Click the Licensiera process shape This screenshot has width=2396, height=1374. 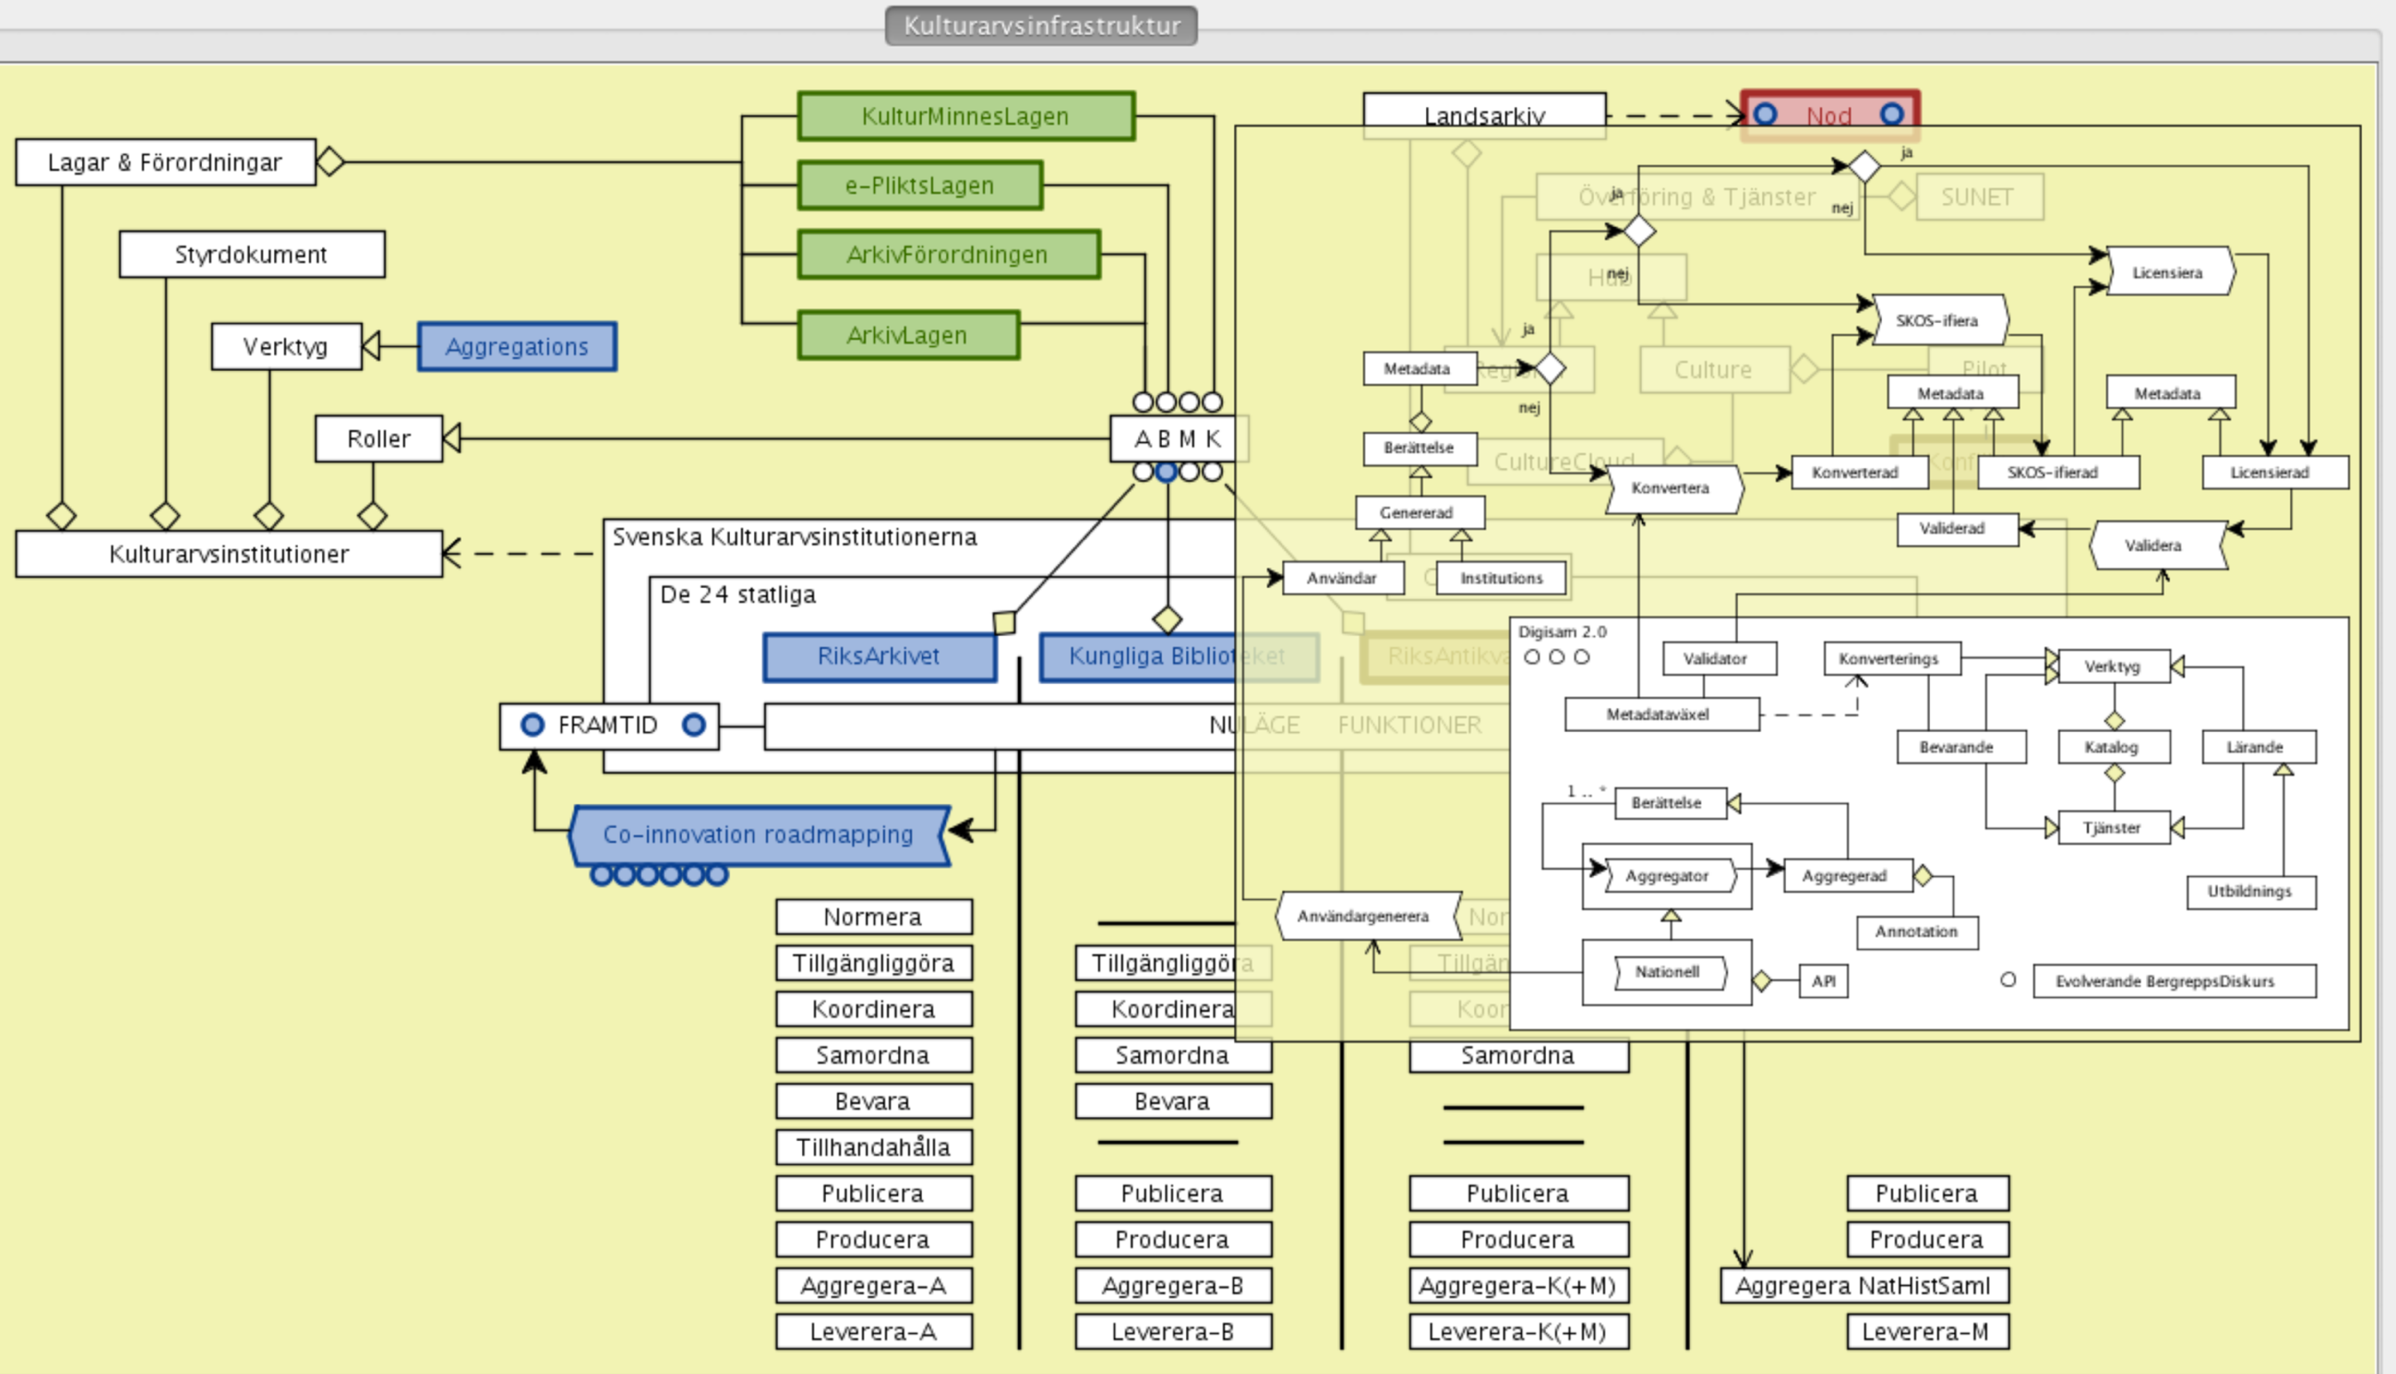point(2167,272)
